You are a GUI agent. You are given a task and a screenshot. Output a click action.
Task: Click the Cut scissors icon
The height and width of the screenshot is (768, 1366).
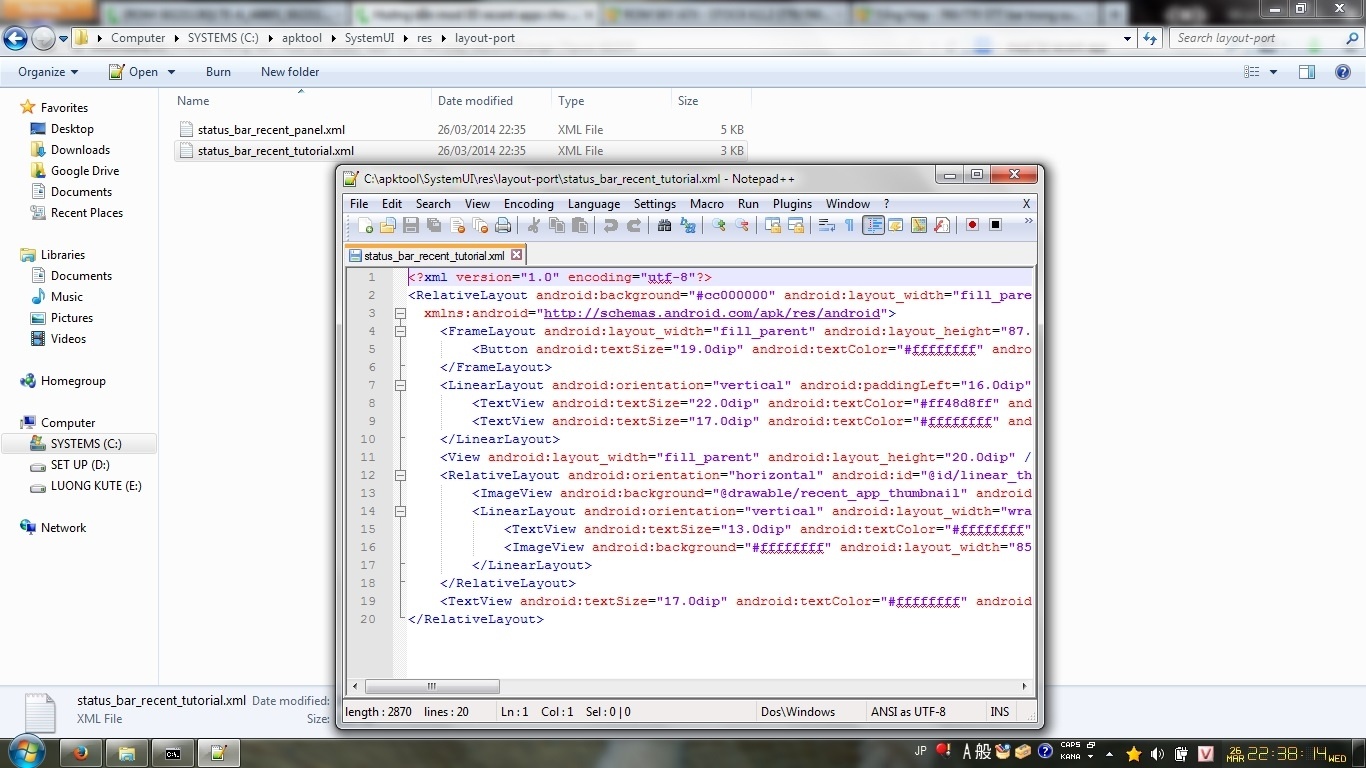click(x=534, y=226)
